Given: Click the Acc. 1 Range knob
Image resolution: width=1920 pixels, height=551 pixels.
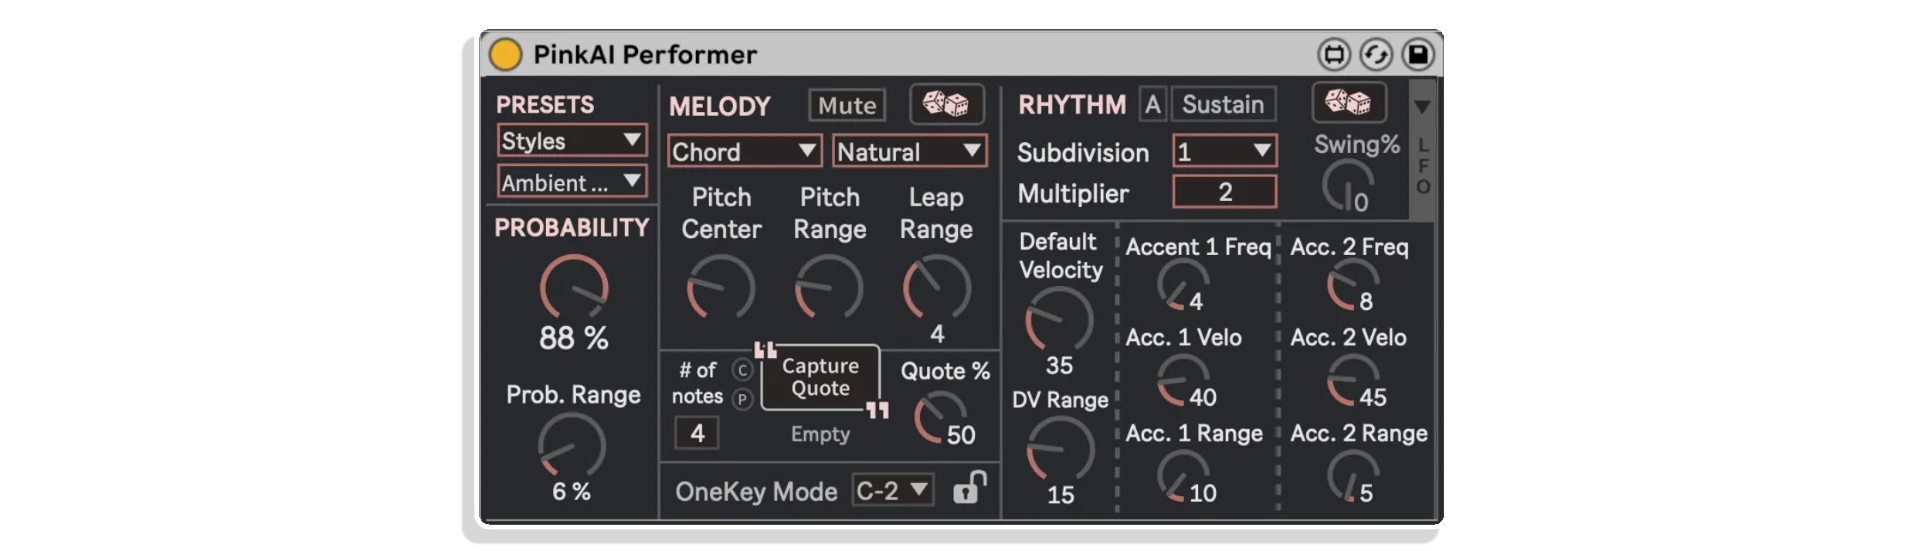Looking at the screenshot, I should pyautogui.click(x=1183, y=476).
